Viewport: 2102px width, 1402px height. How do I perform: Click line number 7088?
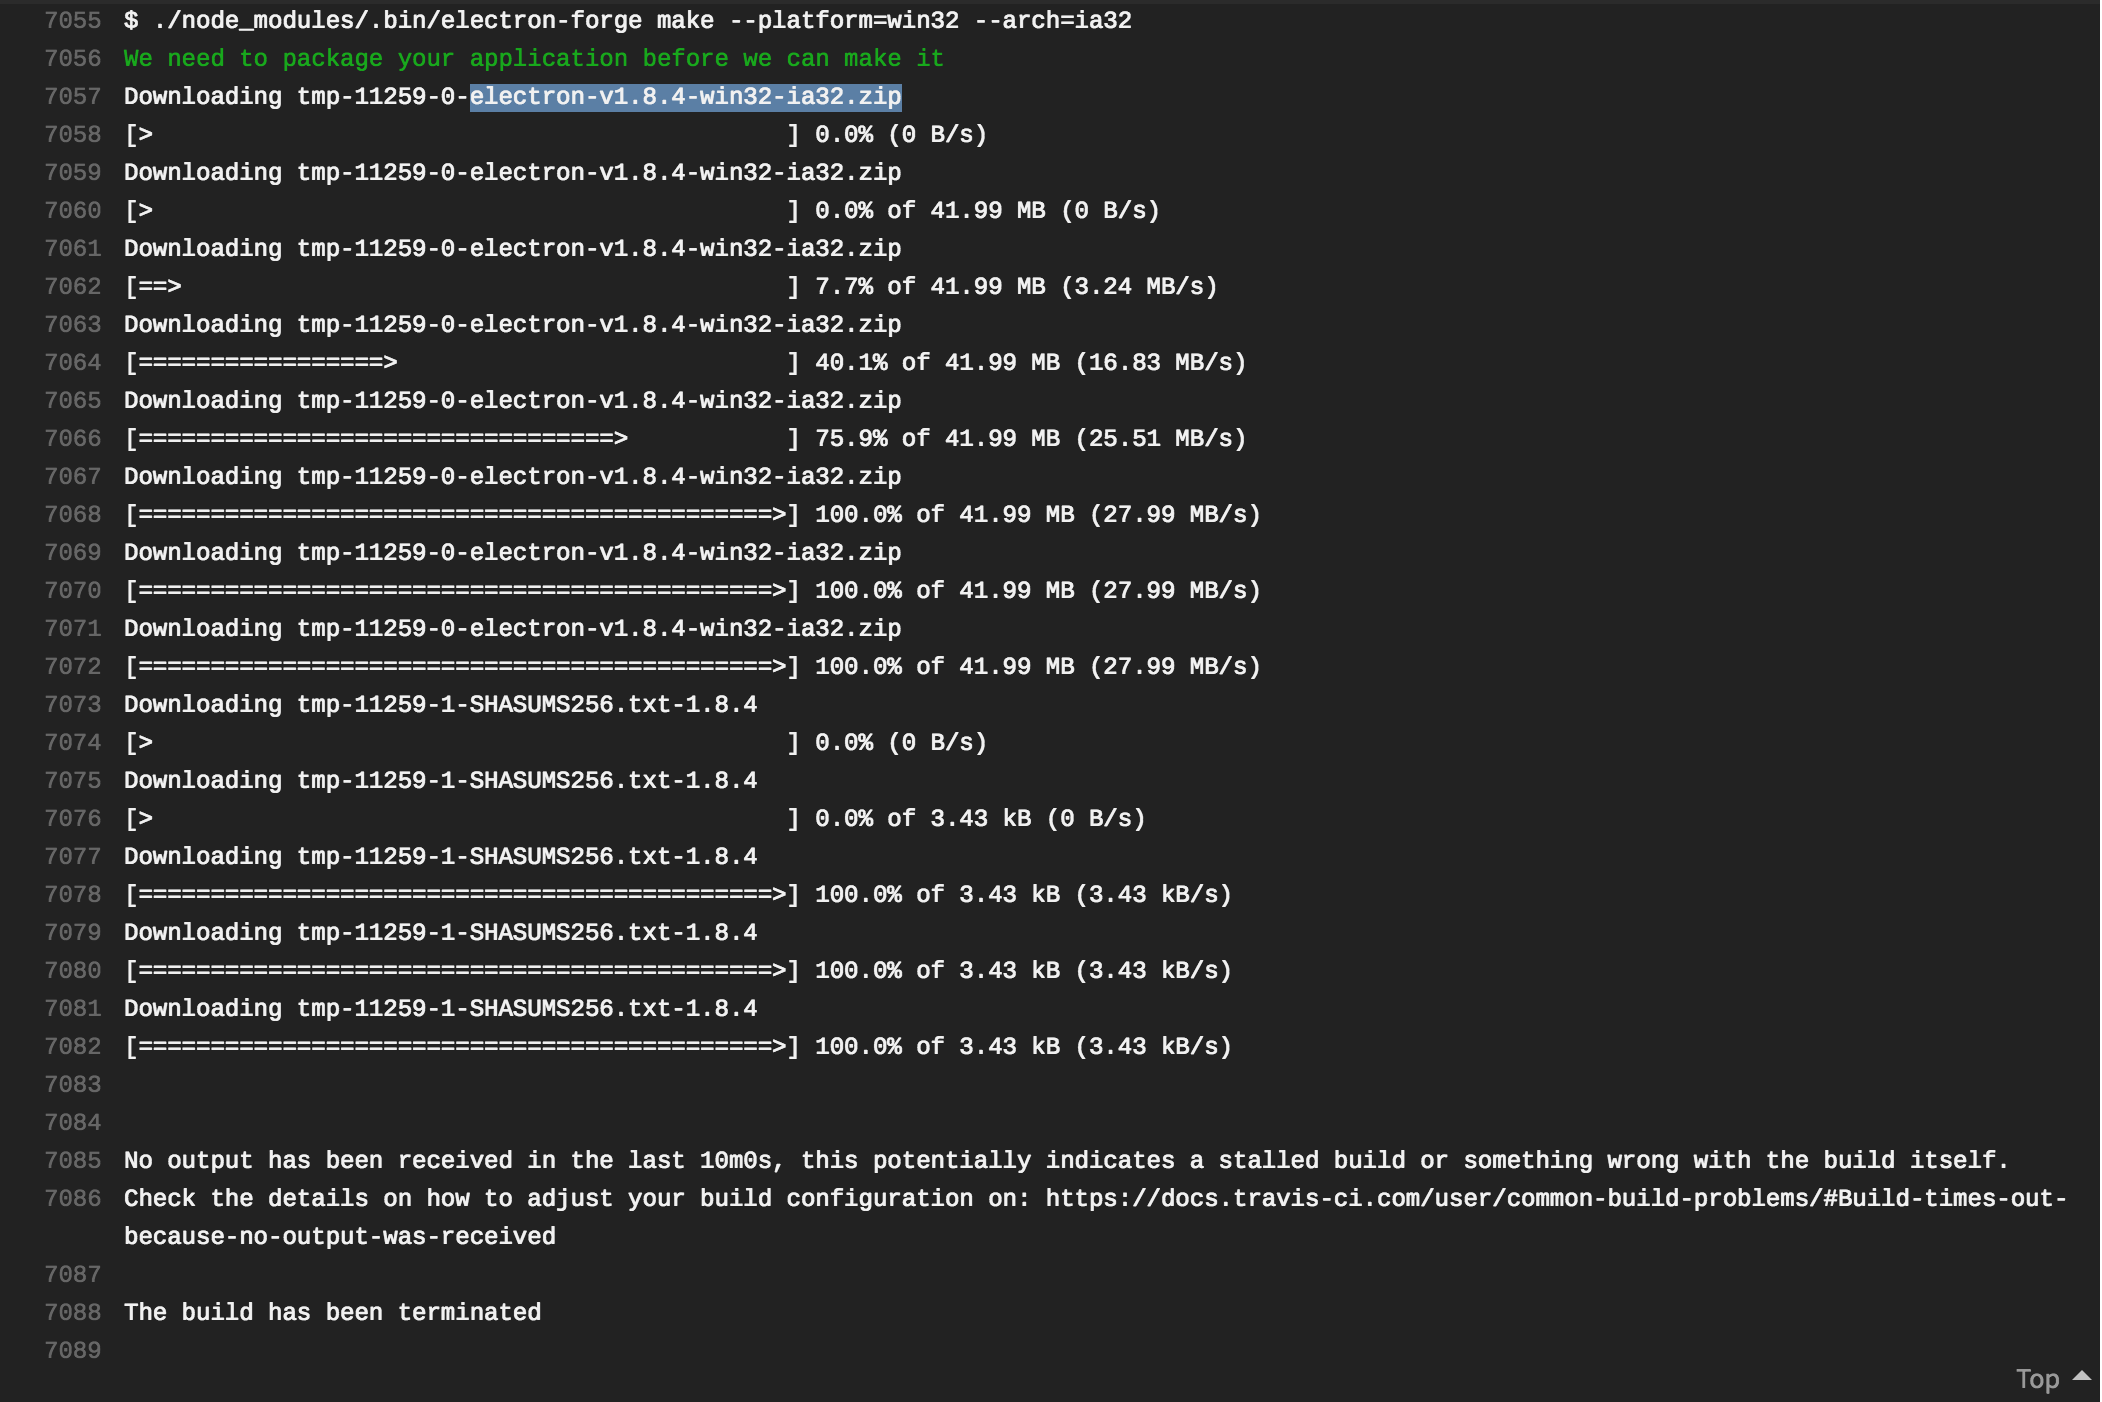pos(73,1312)
